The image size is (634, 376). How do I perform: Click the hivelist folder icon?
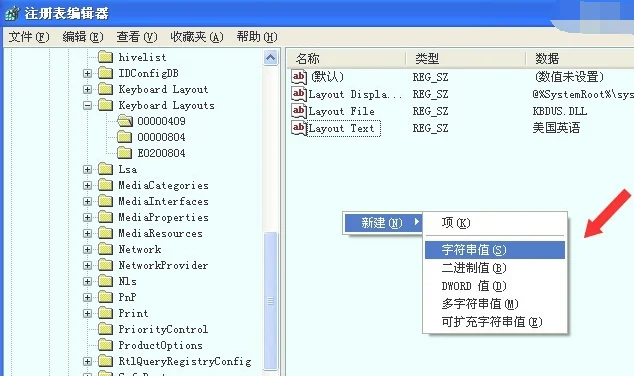[x=106, y=57]
